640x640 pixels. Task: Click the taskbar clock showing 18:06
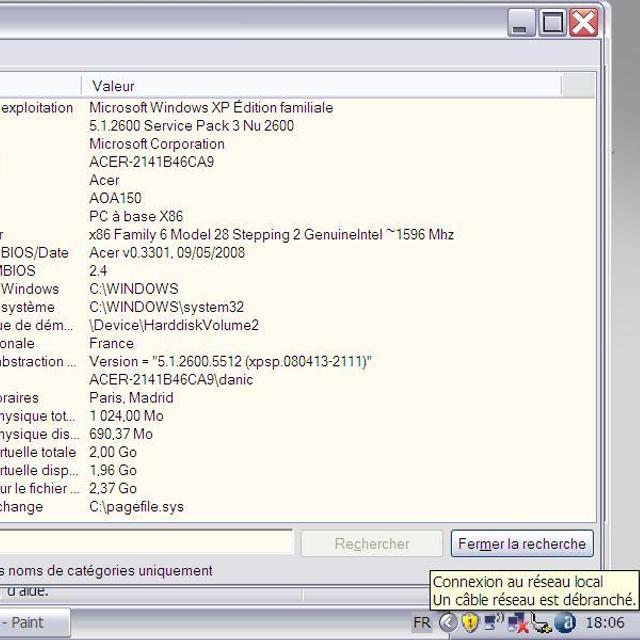click(x=605, y=622)
